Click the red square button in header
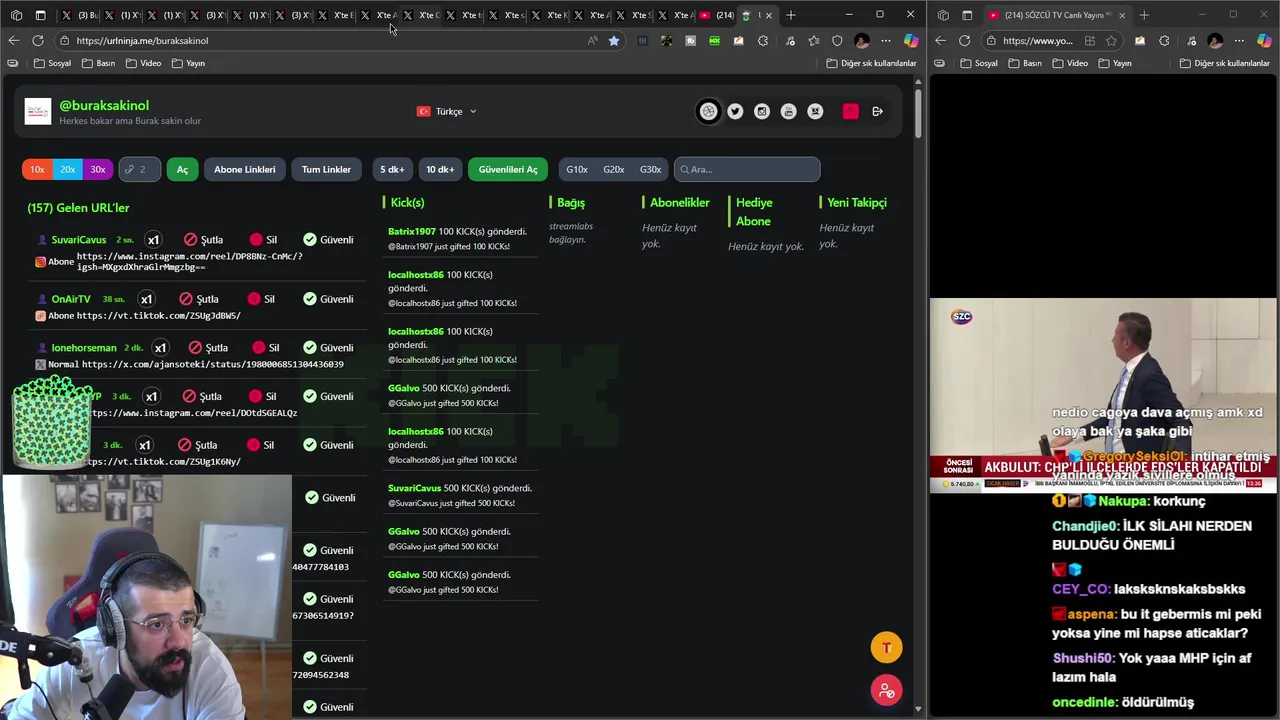This screenshot has height=720, width=1280. point(851,111)
